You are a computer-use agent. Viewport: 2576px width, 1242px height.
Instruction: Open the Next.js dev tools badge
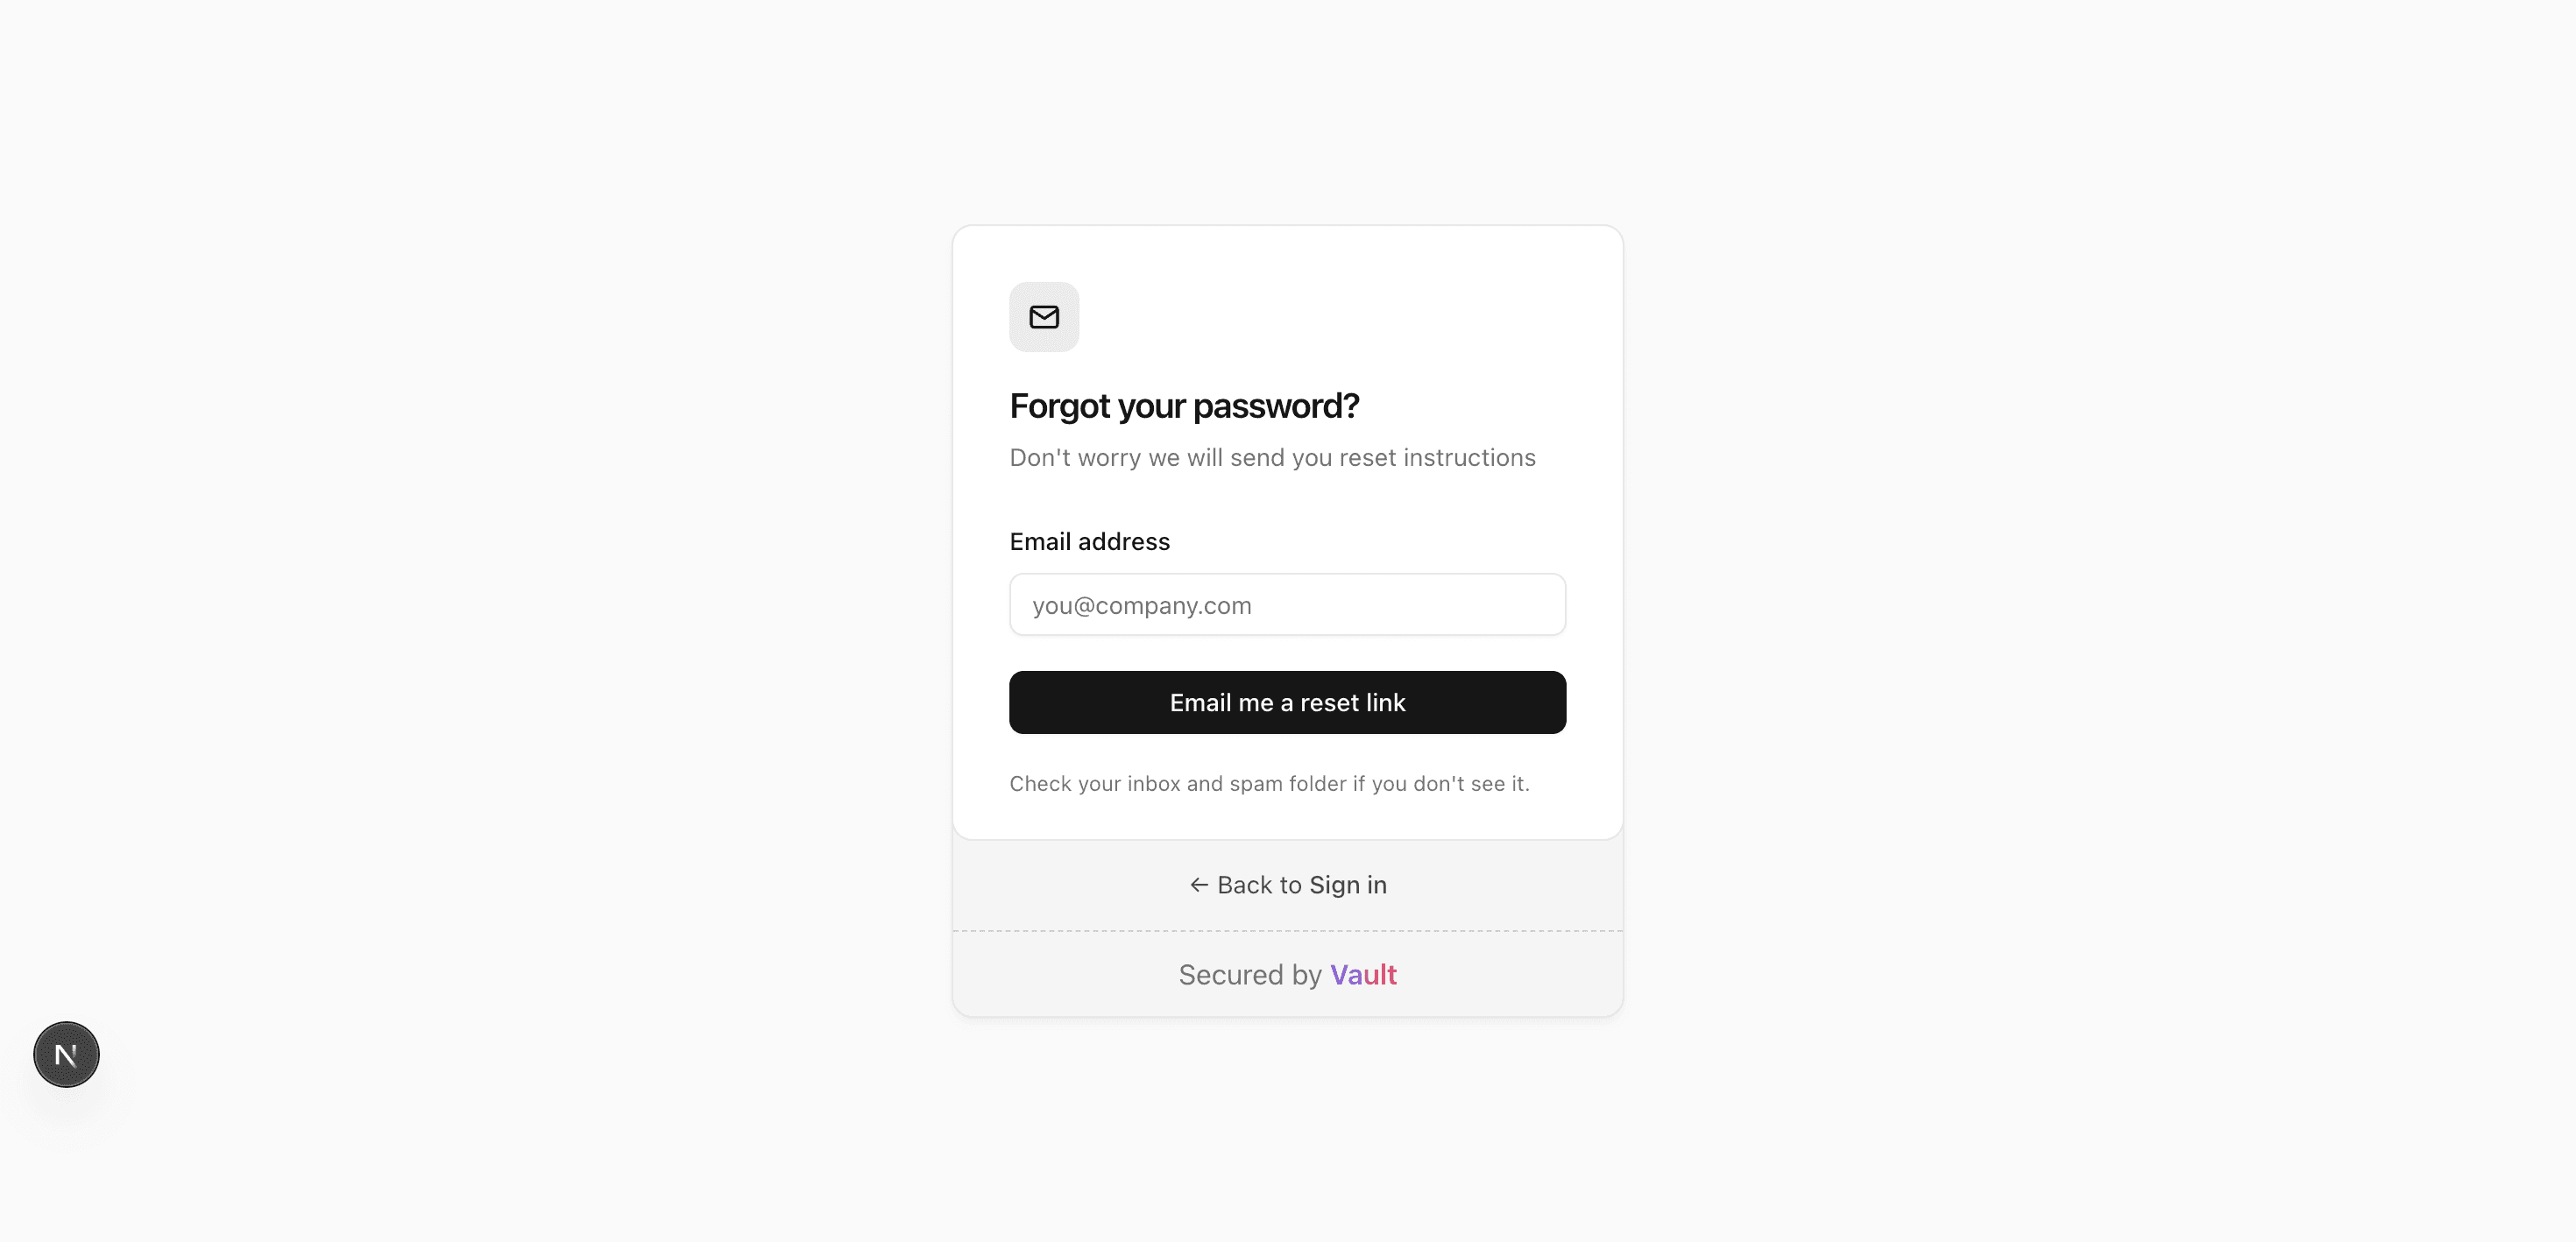click(x=66, y=1054)
